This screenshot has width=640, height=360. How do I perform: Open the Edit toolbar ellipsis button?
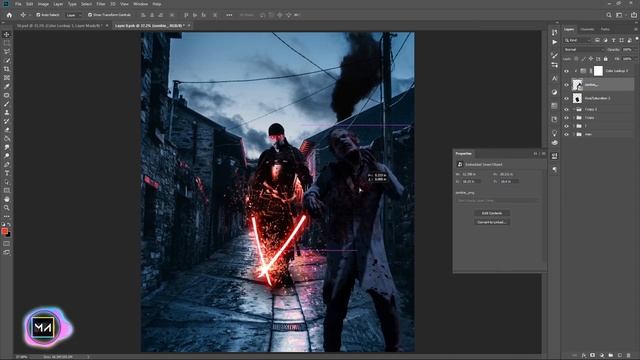pyautogui.click(x=7, y=216)
